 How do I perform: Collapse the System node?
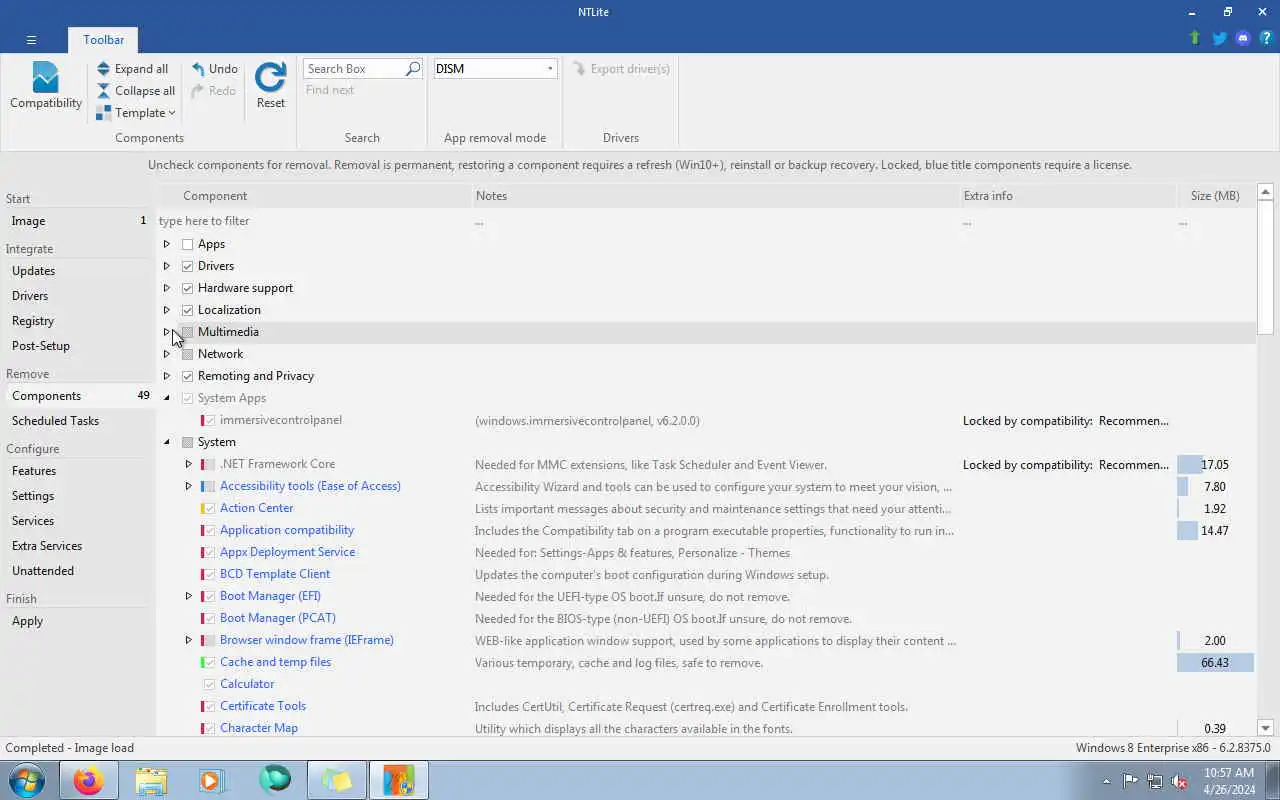pos(167,442)
